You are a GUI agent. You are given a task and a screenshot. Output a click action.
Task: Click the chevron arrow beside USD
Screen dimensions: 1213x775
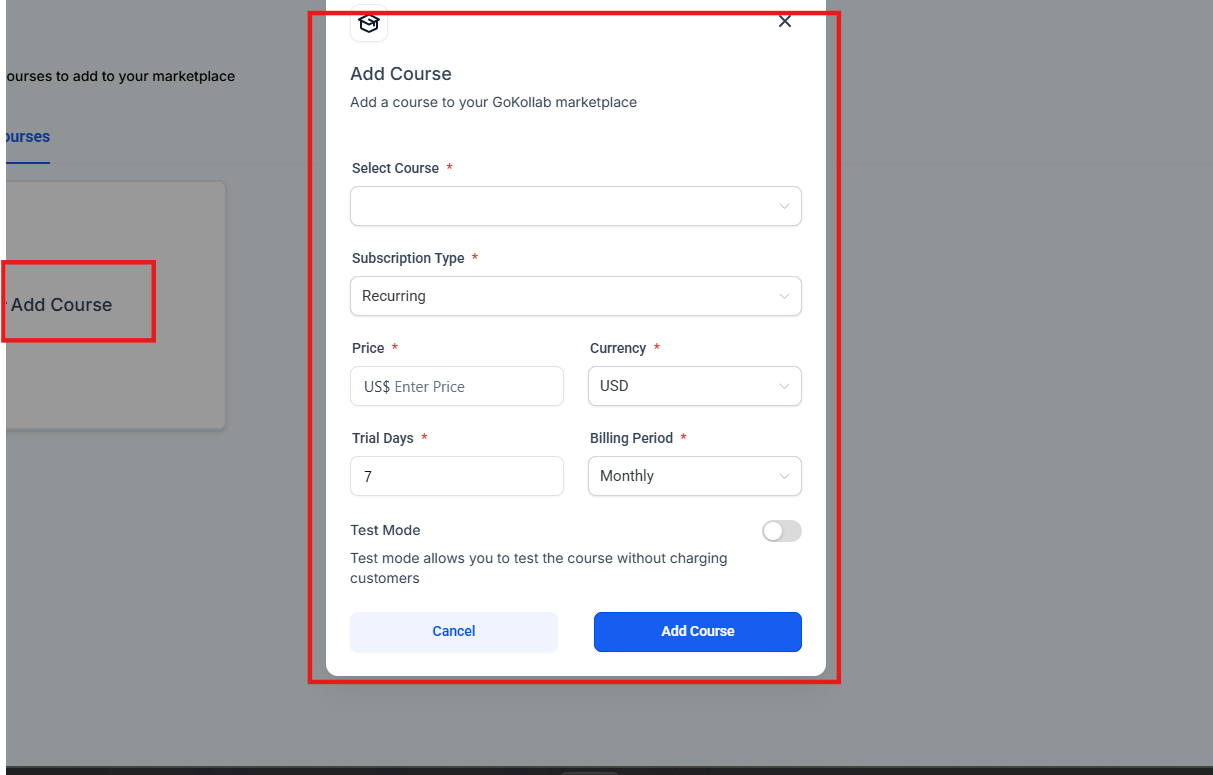click(784, 386)
